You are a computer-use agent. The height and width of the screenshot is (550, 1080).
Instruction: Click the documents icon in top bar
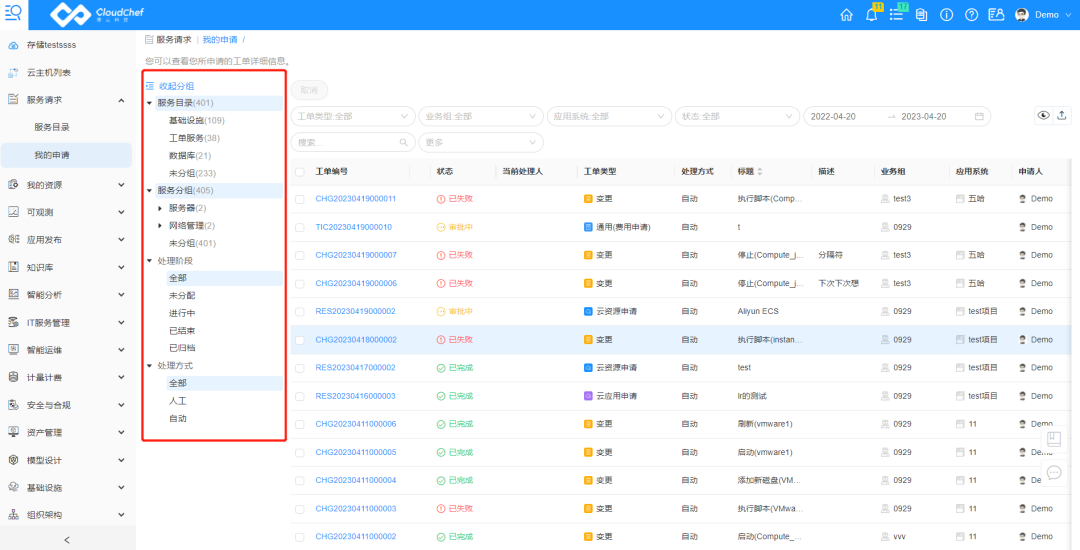click(922, 15)
